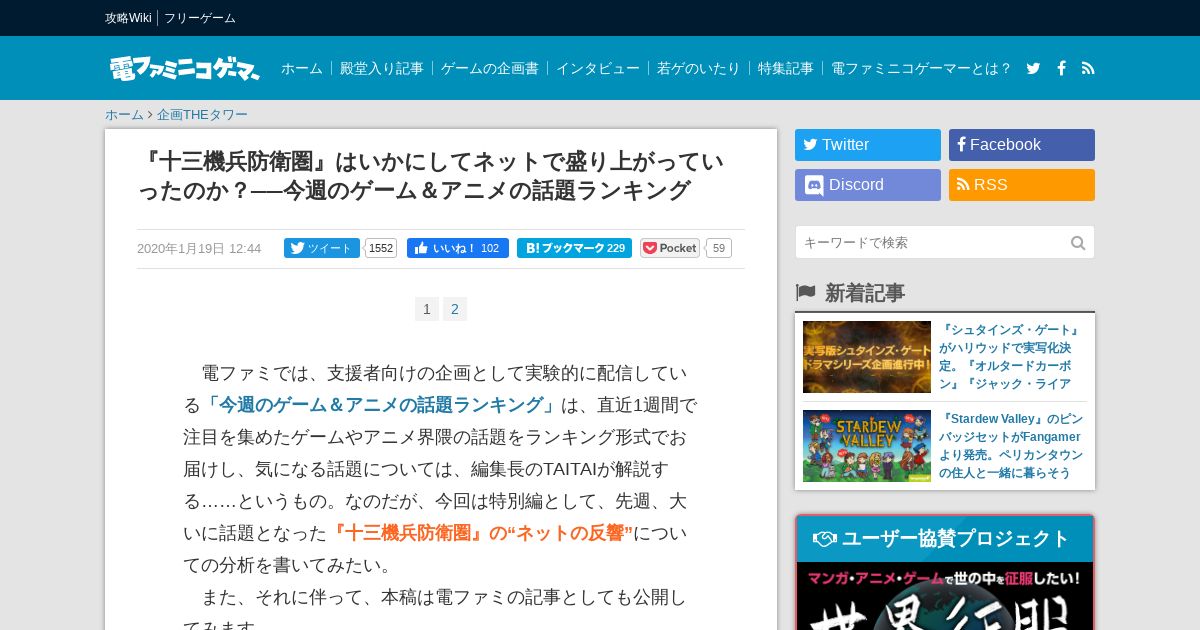Click the 企画THEタワー breadcrumb link
Viewport: 1200px width, 630px height.
[202, 115]
